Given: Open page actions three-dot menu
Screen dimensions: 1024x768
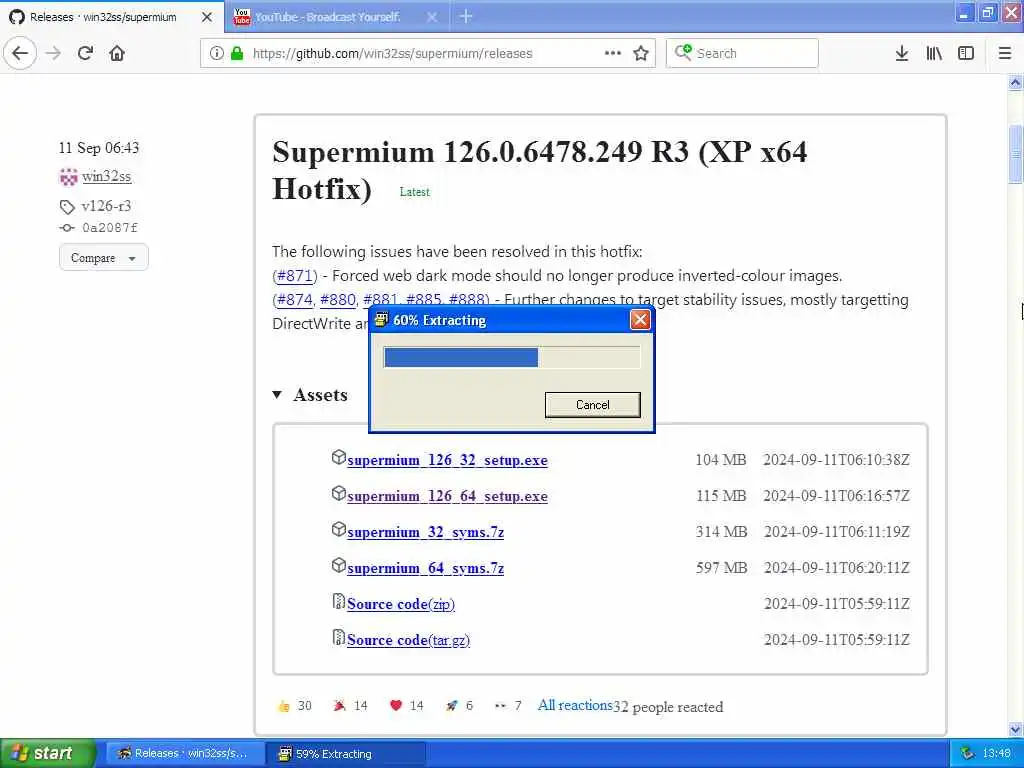Looking at the screenshot, I should coord(613,53).
